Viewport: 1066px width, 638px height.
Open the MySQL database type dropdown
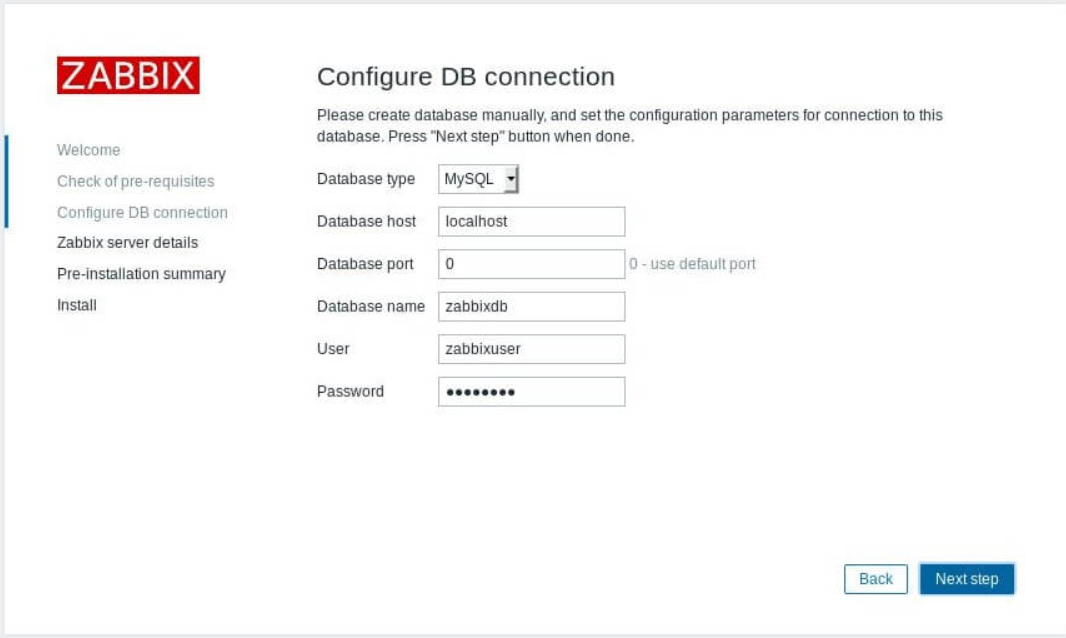click(x=479, y=179)
